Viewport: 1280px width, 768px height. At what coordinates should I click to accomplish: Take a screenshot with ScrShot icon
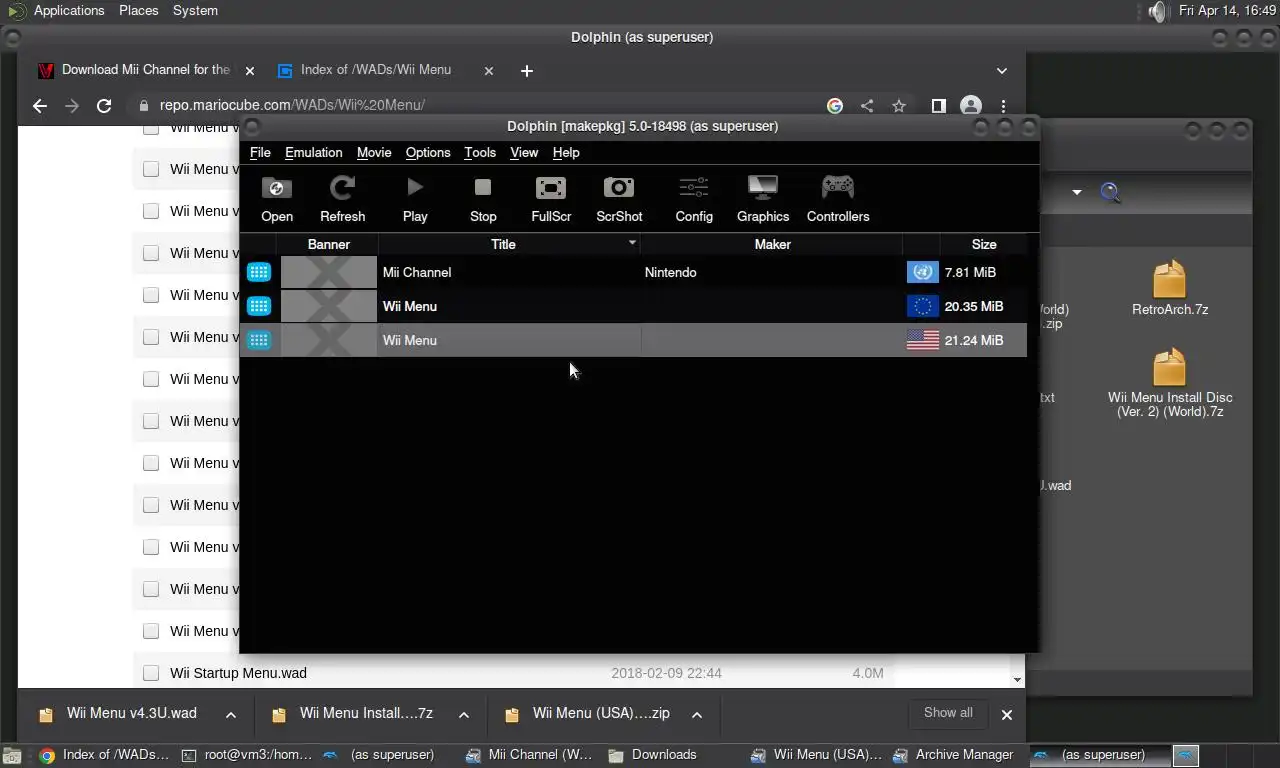(619, 199)
